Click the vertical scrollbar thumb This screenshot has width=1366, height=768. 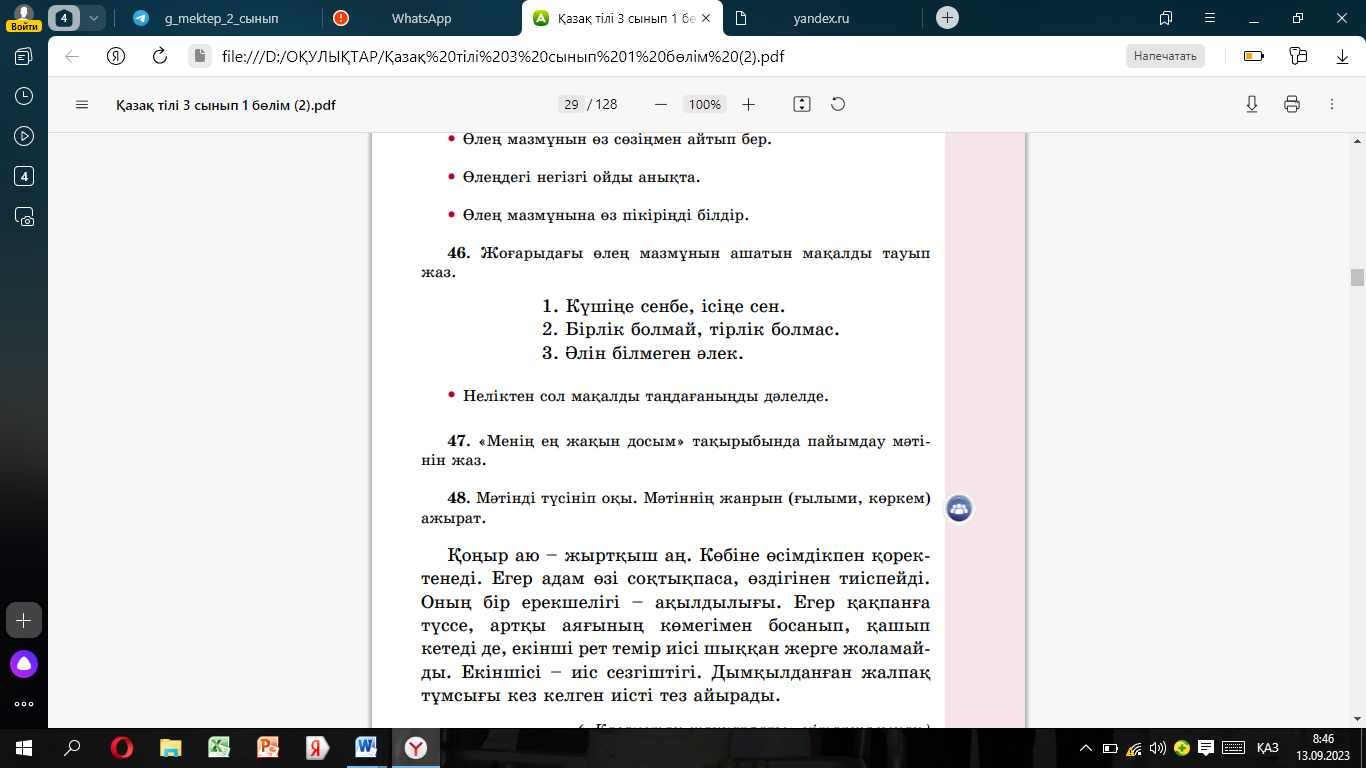click(x=1357, y=277)
